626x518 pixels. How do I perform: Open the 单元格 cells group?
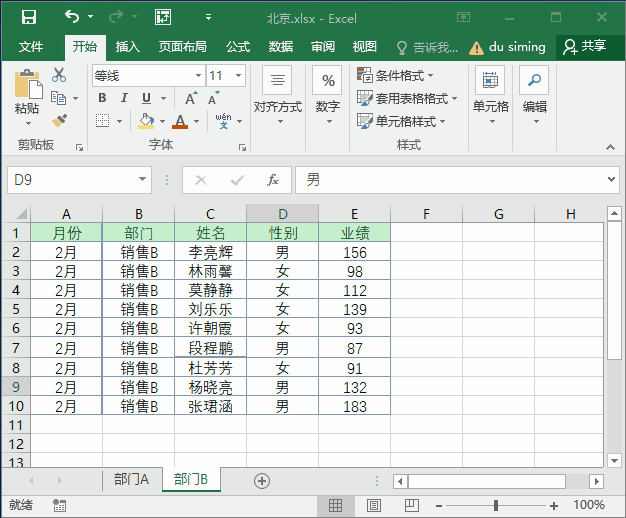[x=491, y=96]
